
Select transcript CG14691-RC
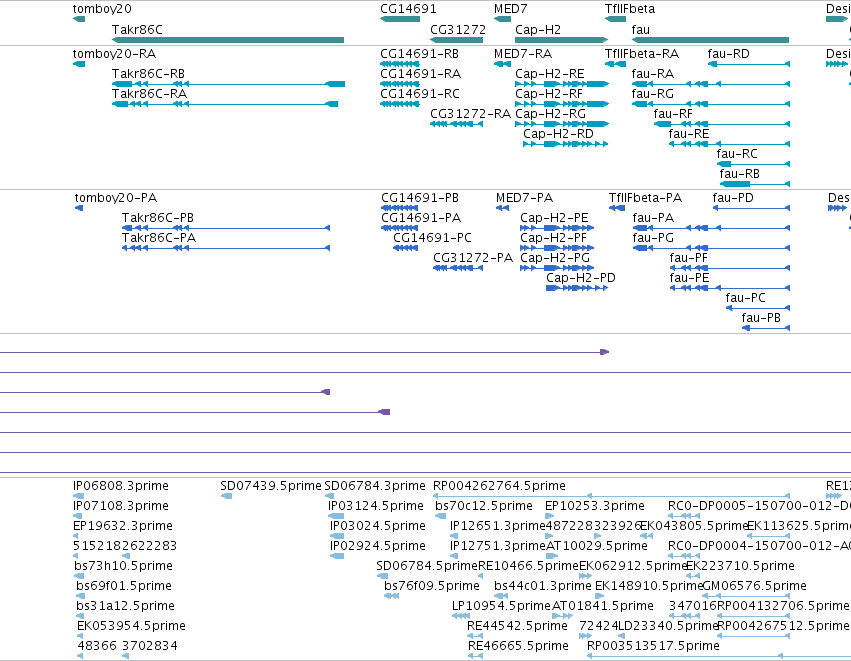tap(399, 104)
